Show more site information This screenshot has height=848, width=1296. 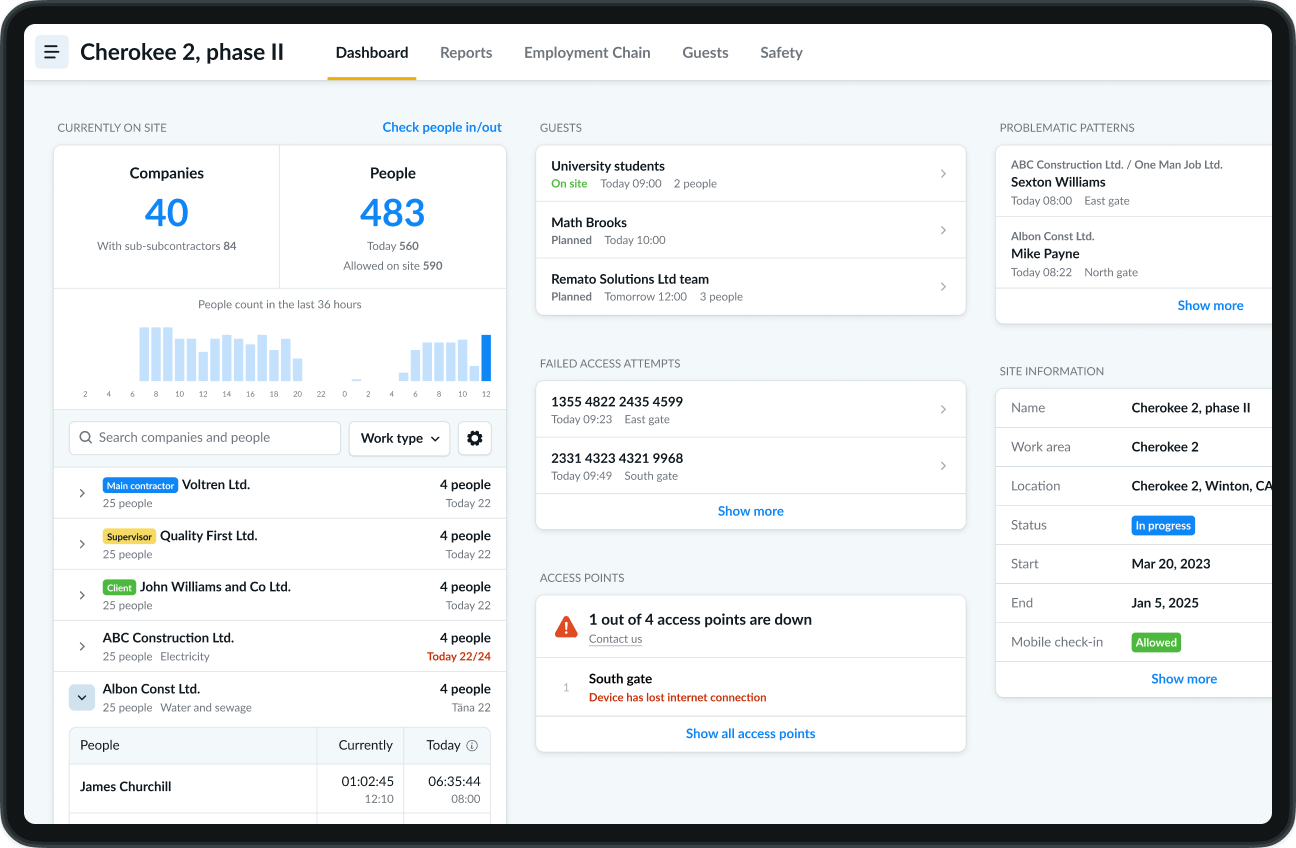pos(1184,679)
